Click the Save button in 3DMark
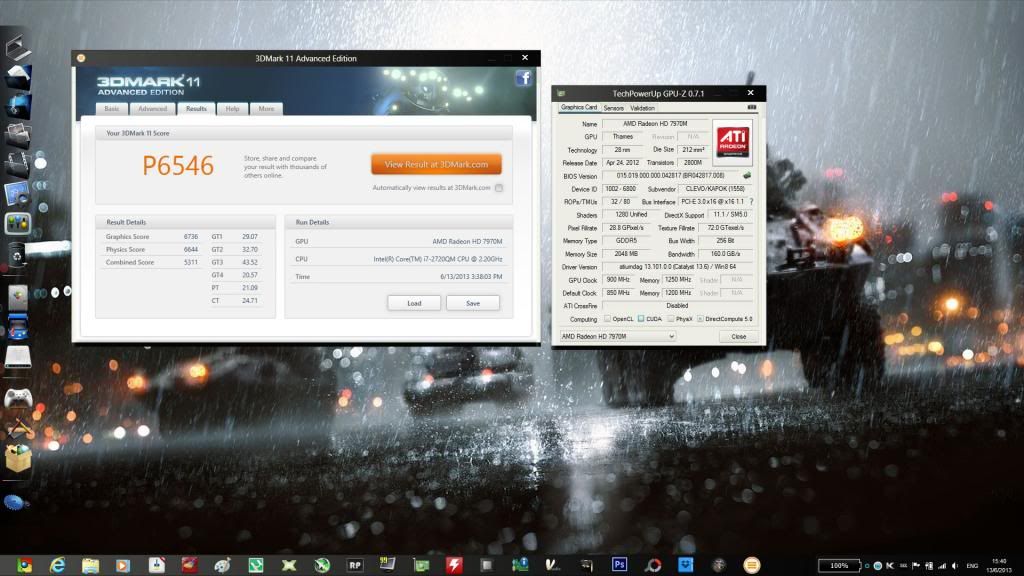This screenshot has width=1024, height=576. pos(473,303)
